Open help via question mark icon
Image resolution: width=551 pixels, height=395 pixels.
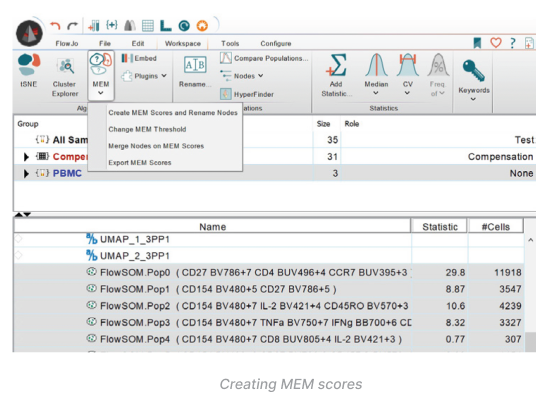coord(513,43)
